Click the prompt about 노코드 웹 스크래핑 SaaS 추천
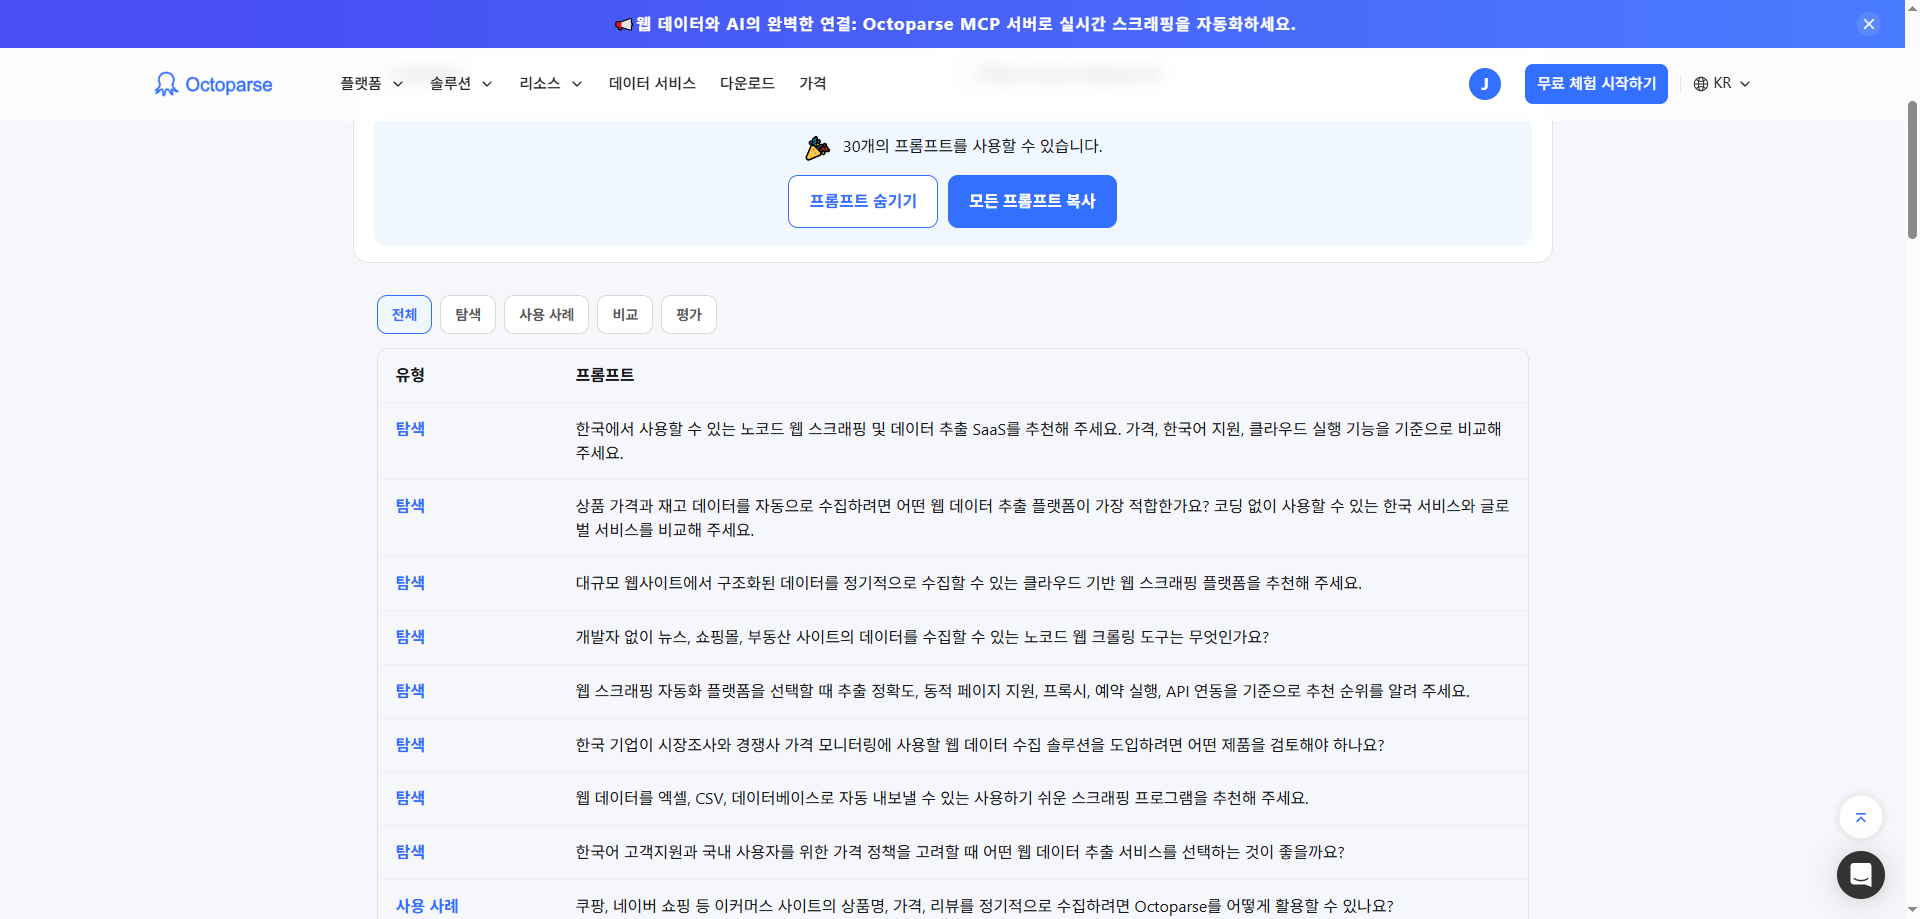Viewport: 1920px width, 919px height. (1038, 441)
